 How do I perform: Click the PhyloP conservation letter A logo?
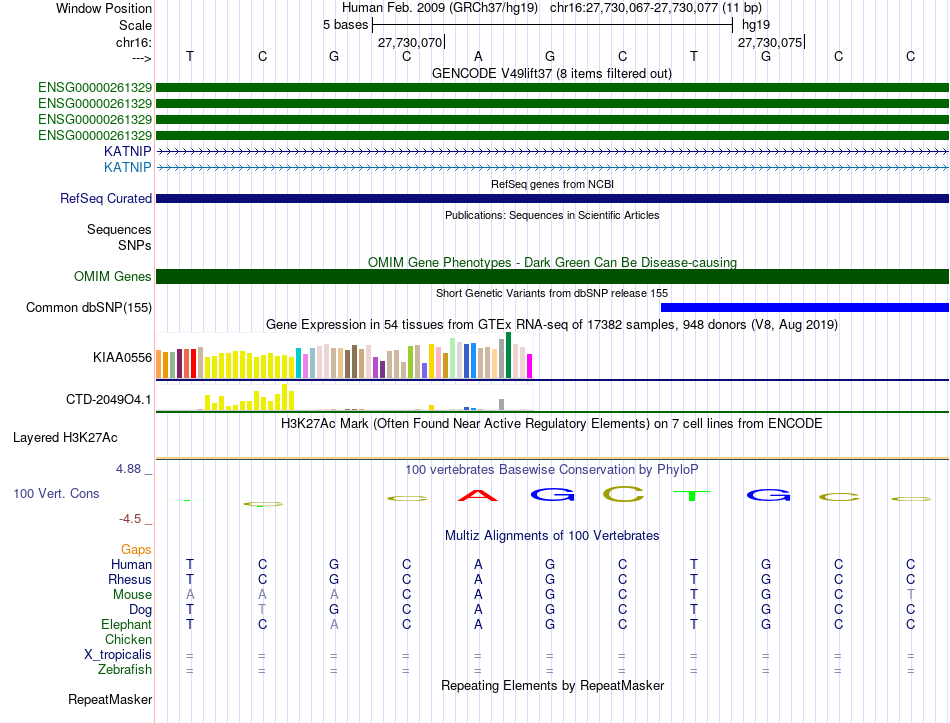[x=478, y=495]
